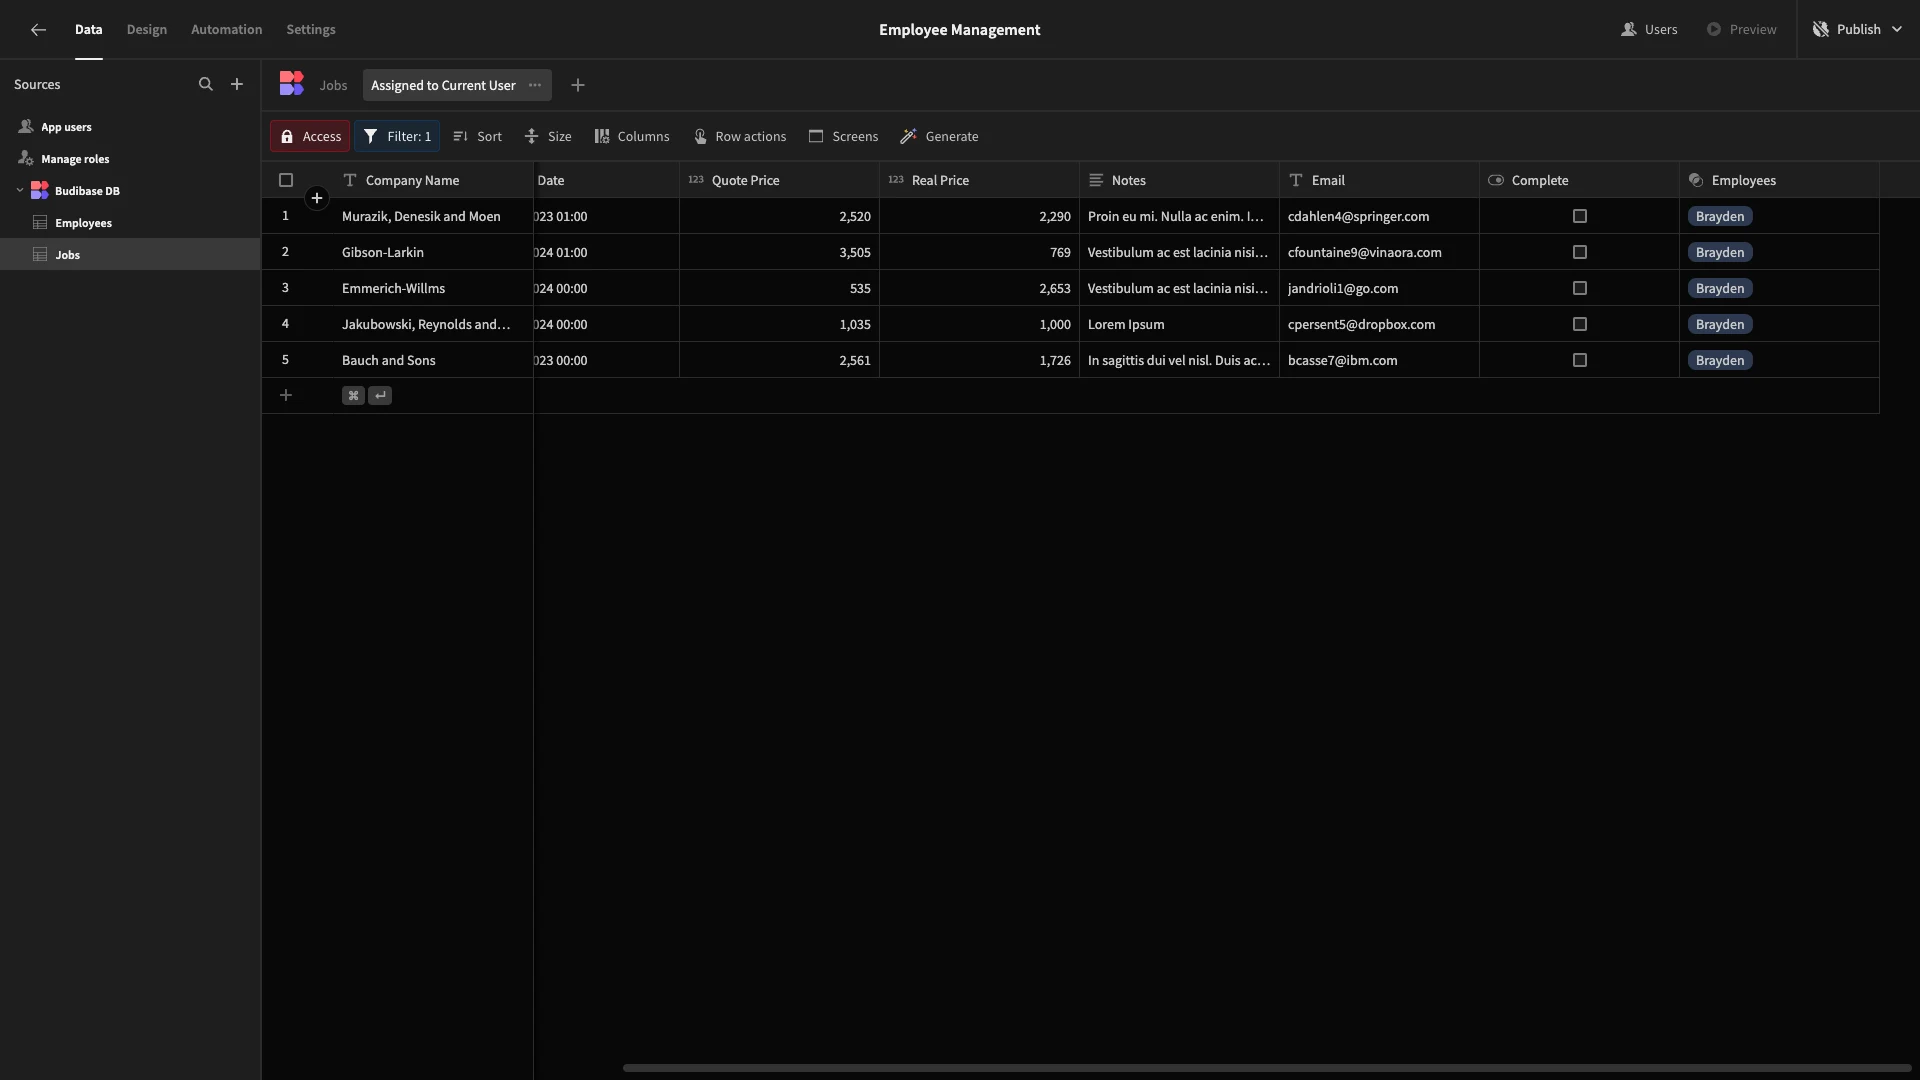Viewport: 1920px width, 1080px height.
Task: Click the Email column header
Action: (1379, 180)
